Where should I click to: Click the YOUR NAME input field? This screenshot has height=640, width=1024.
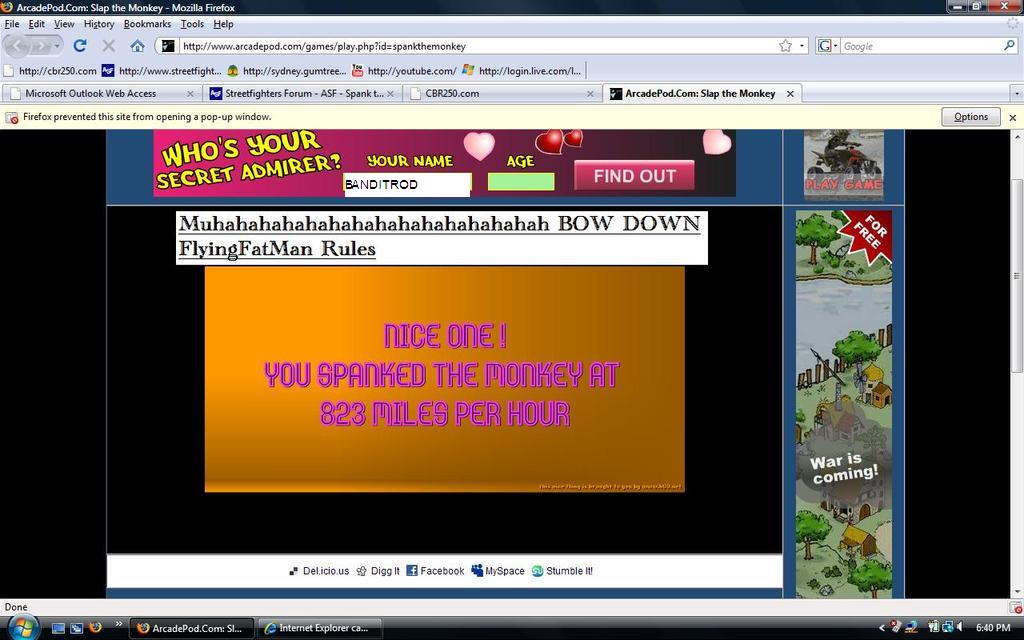point(406,184)
